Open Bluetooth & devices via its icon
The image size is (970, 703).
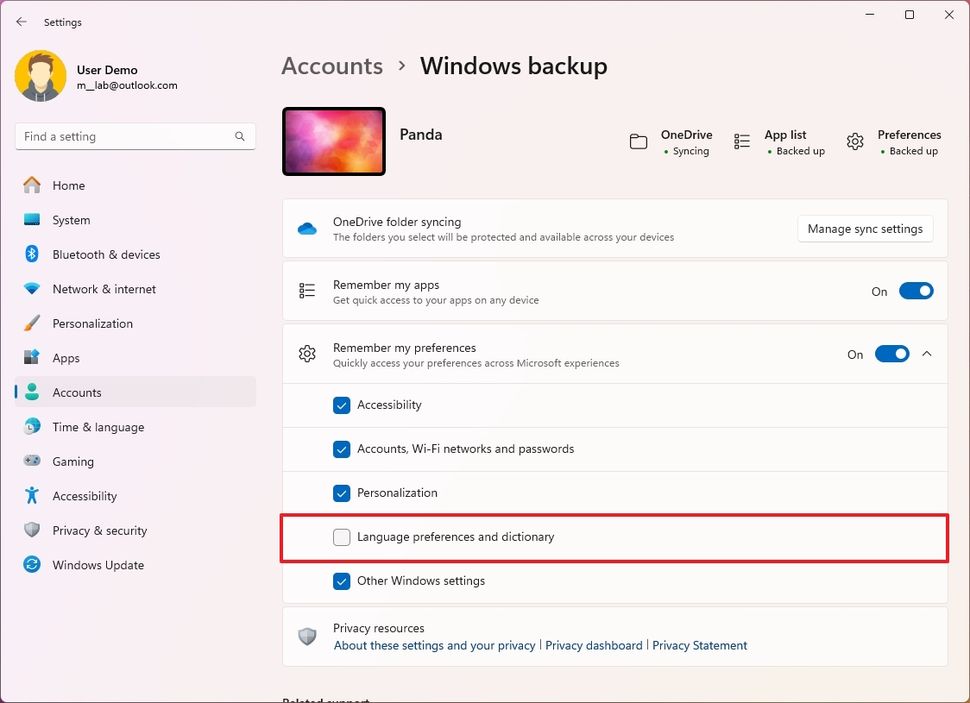click(x=32, y=254)
